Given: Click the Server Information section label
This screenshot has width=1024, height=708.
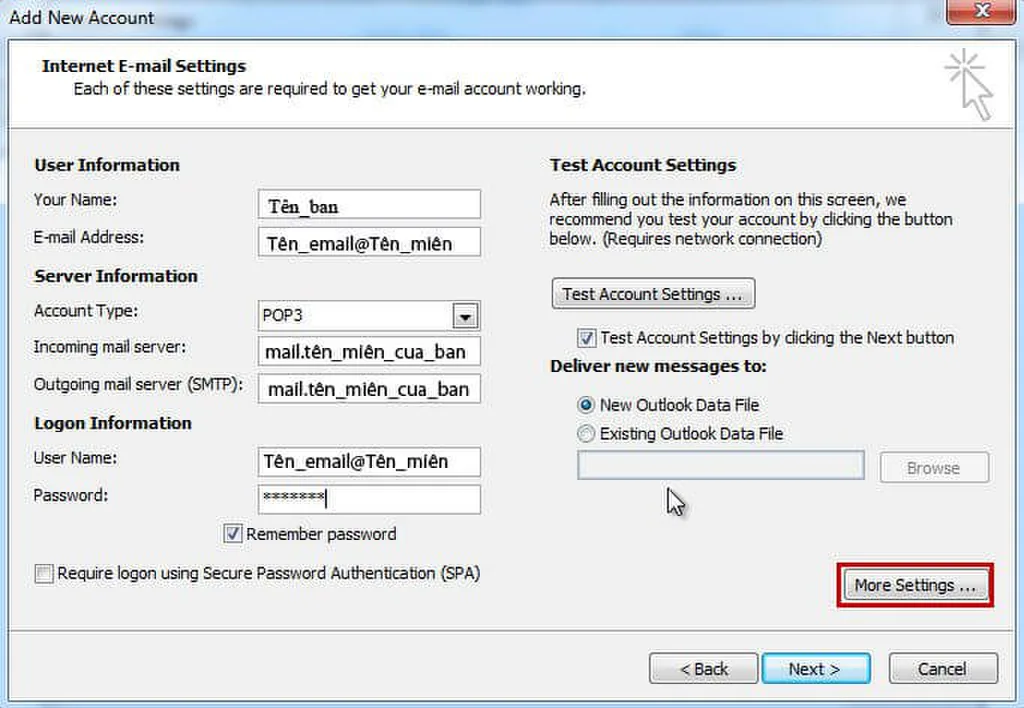Looking at the screenshot, I should pyautogui.click(x=116, y=276).
